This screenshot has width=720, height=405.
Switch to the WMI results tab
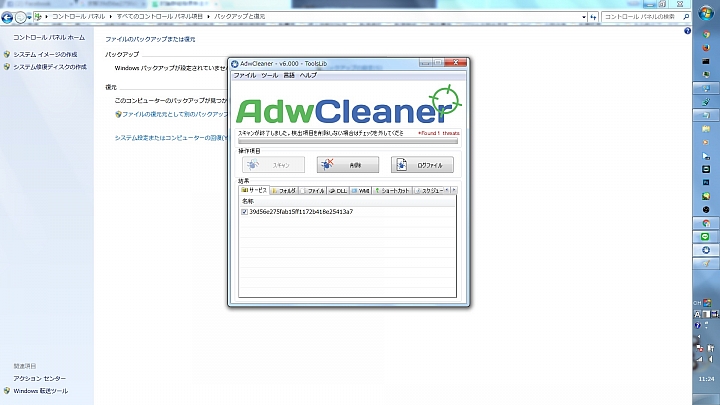pos(360,191)
